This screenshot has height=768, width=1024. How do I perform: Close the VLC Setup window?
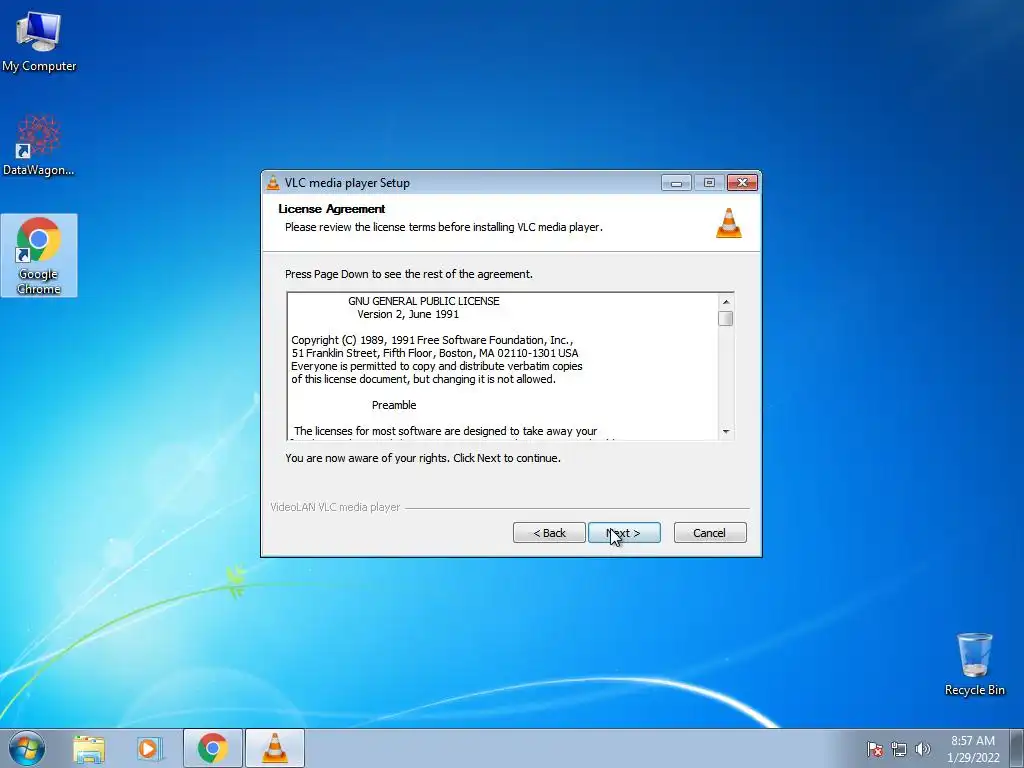click(x=743, y=183)
